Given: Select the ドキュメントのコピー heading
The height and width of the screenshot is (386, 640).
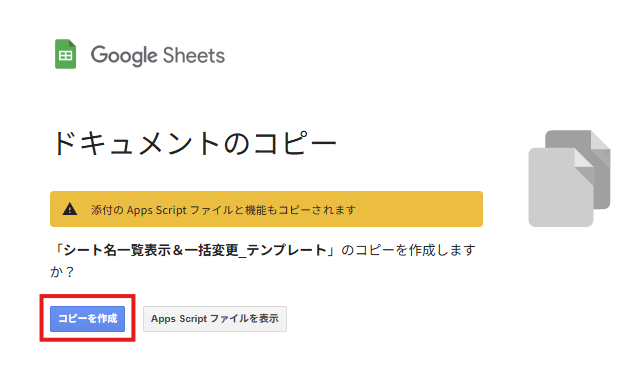Looking at the screenshot, I should pos(194,143).
